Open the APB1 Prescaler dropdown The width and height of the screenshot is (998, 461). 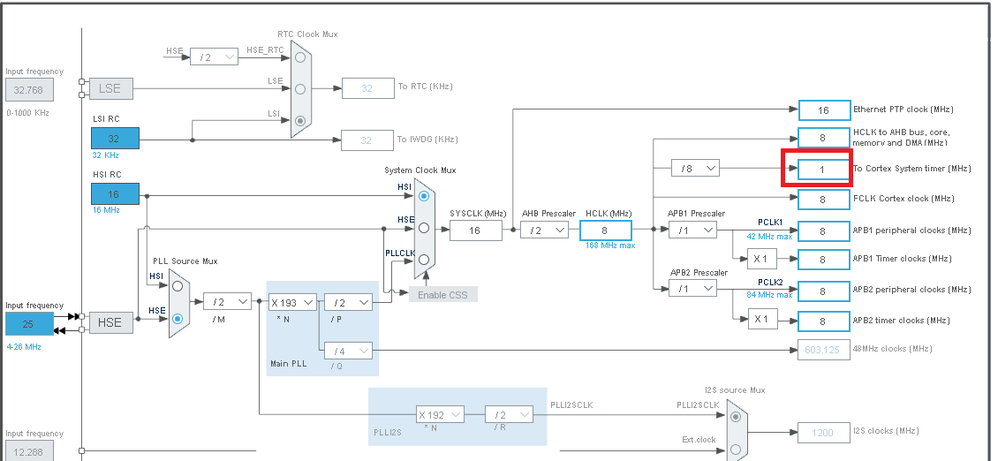[692, 230]
